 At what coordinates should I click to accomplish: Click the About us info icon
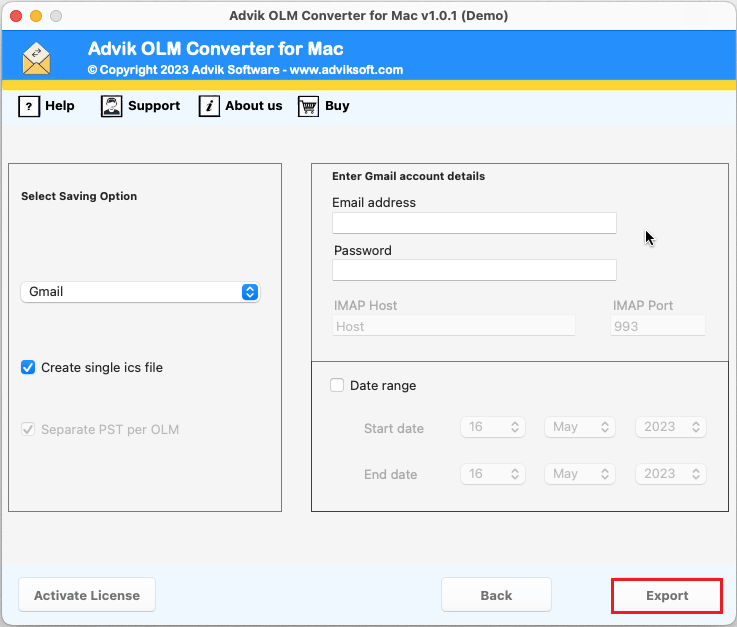[x=209, y=106]
